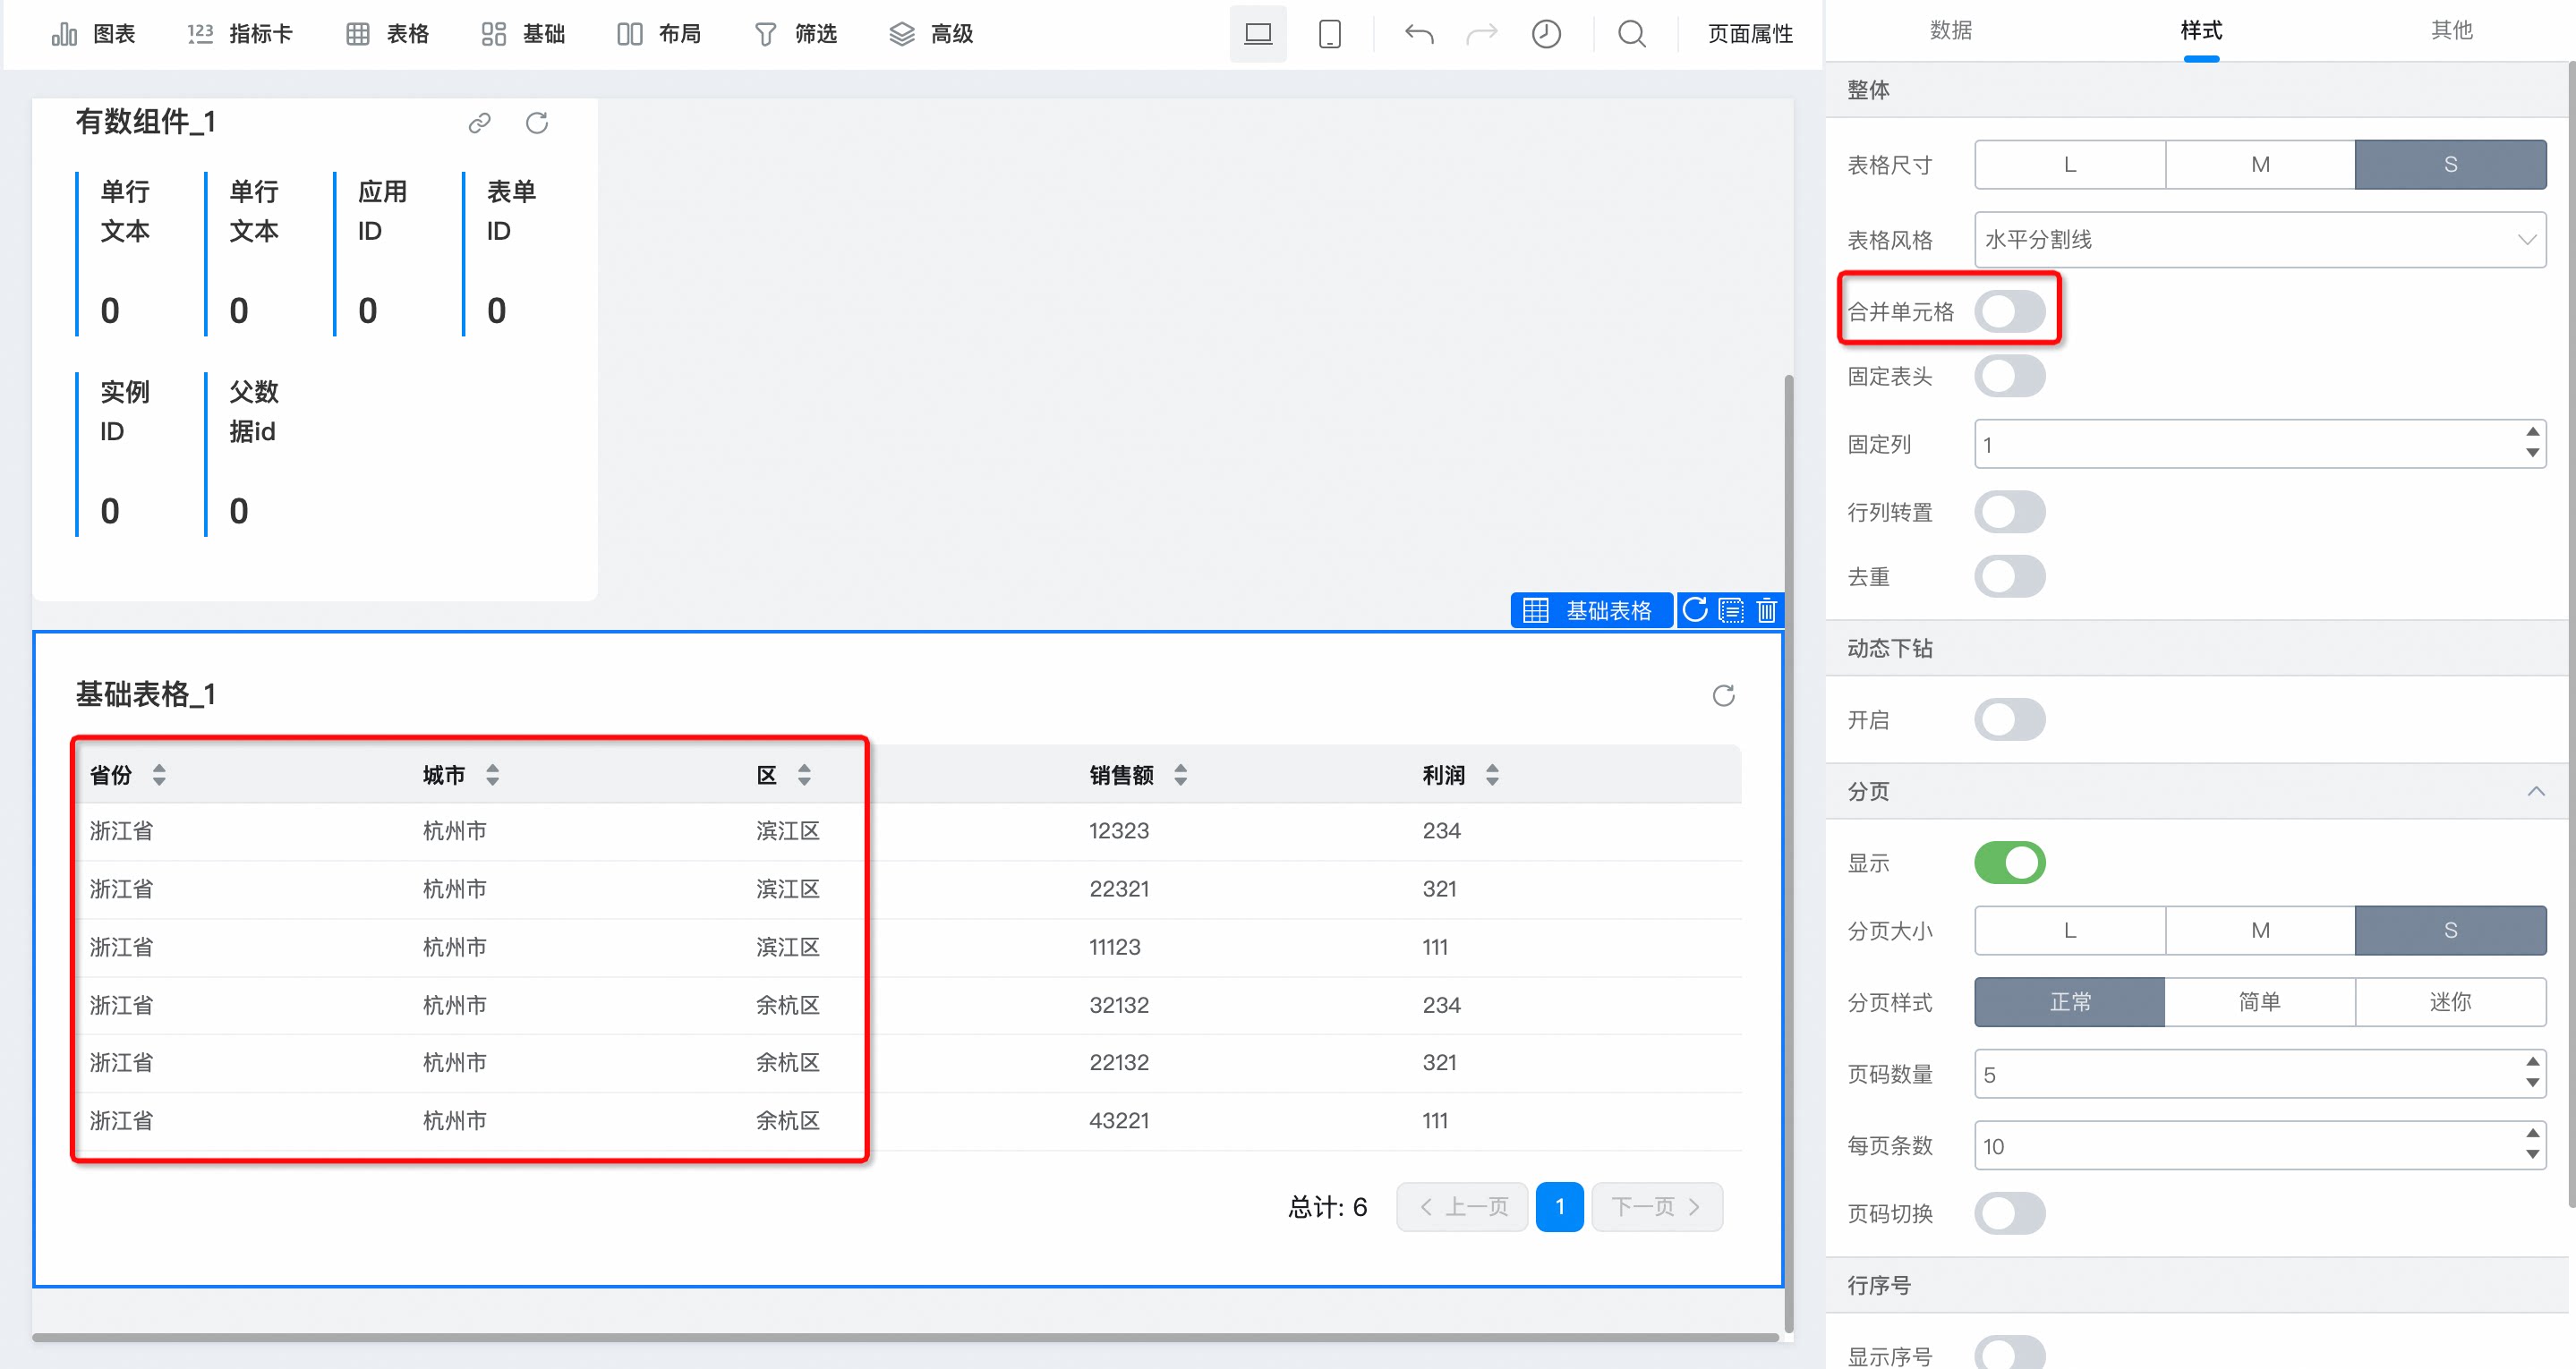The image size is (2576, 1369).
Task: Open the 表格风格 dropdown
Action: point(2260,240)
